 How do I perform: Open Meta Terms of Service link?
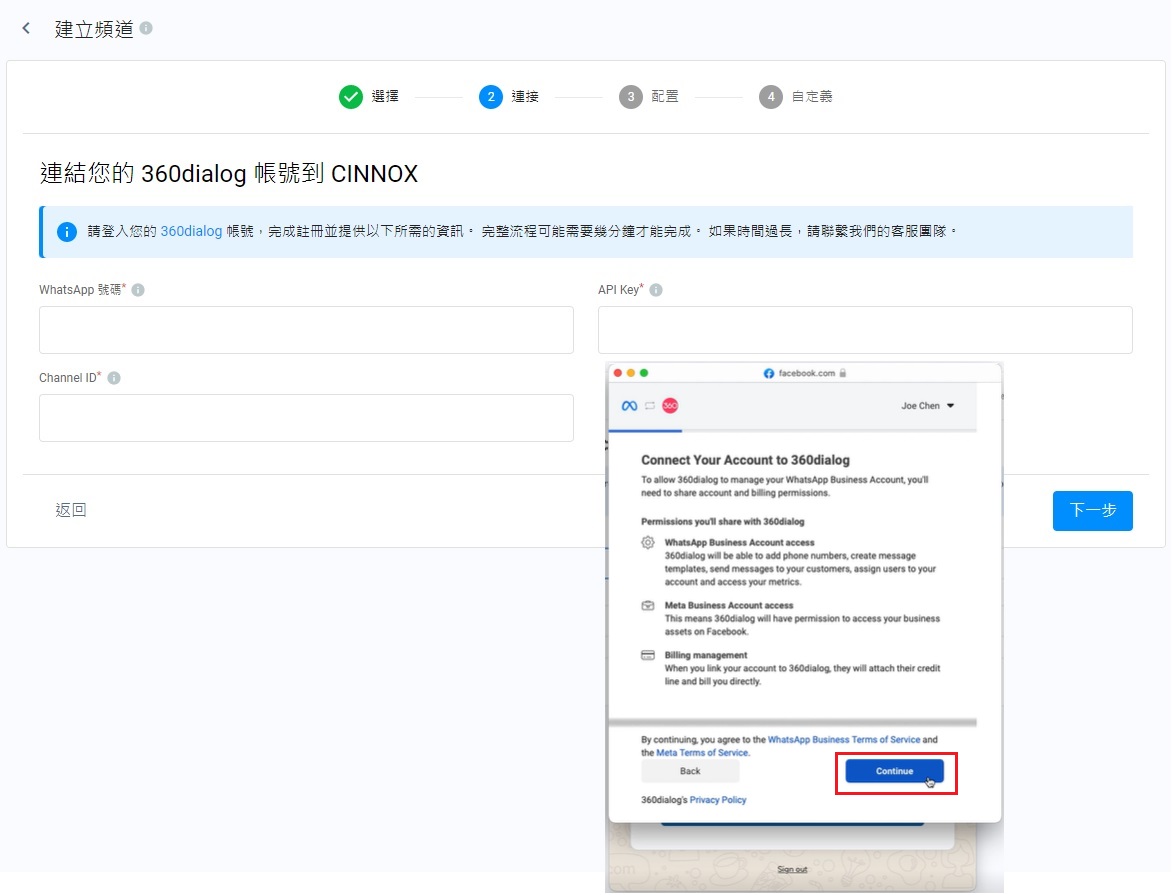(x=702, y=753)
